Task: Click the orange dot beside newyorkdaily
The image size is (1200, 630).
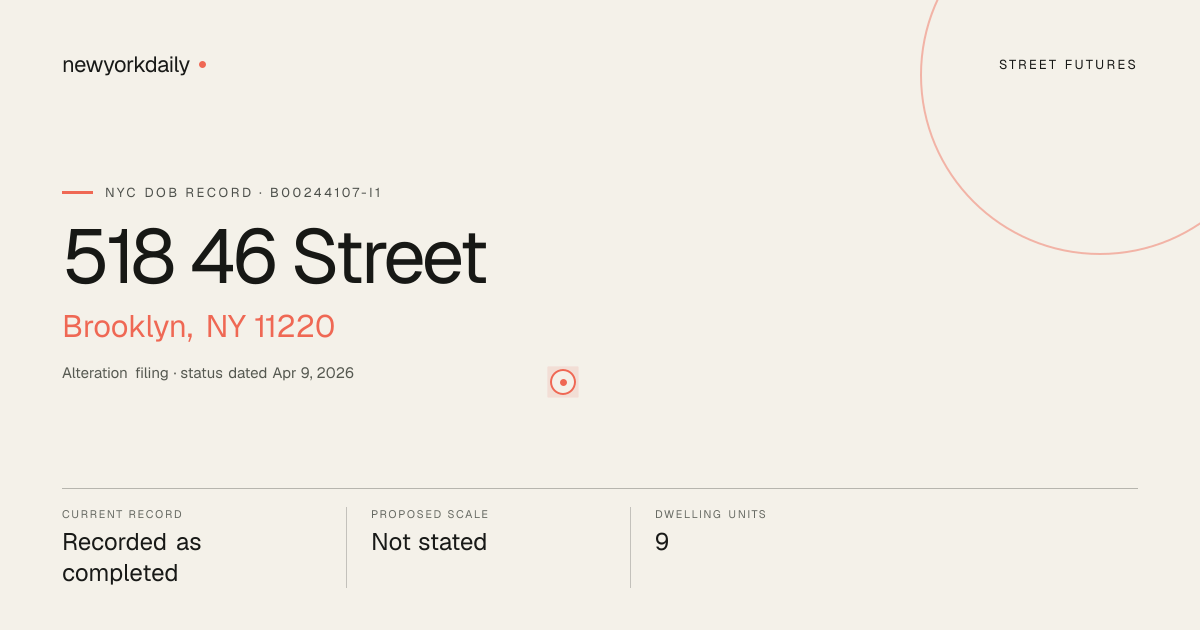Action: click(202, 64)
